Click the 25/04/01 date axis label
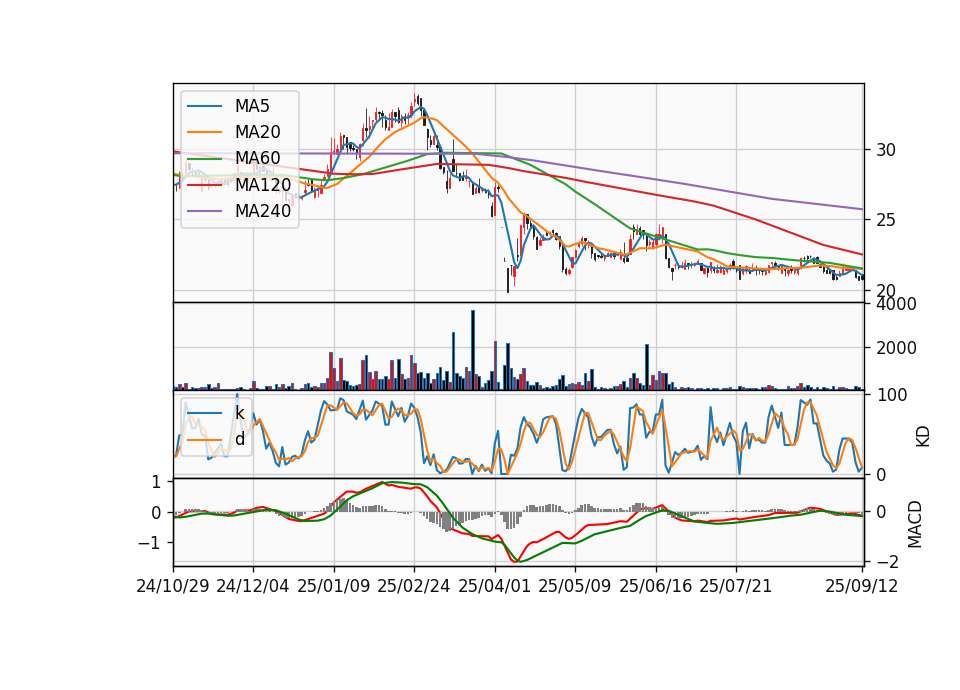The height and width of the screenshot is (690, 960). (x=494, y=586)
